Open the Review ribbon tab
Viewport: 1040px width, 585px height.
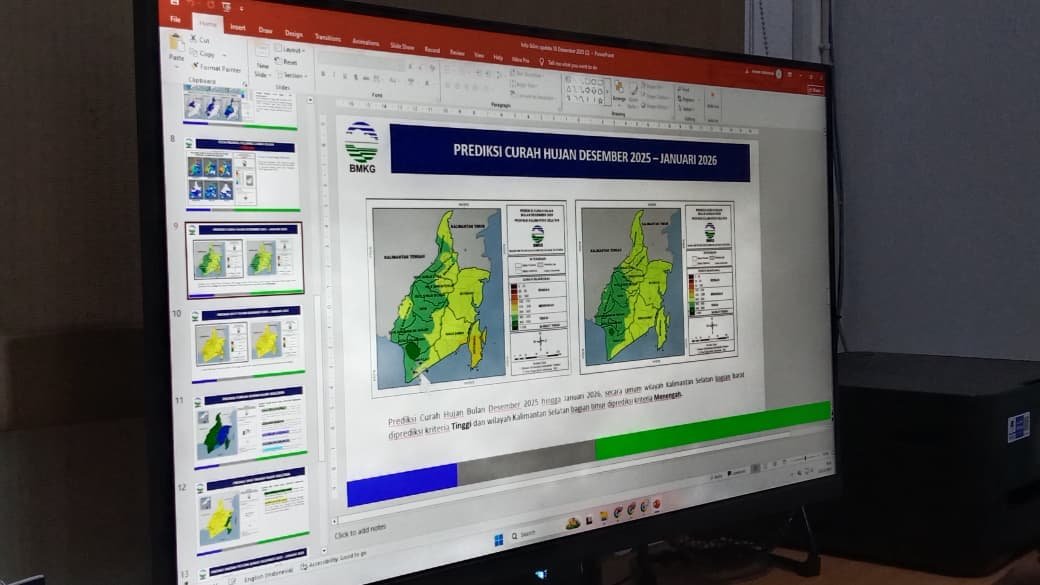coord(457,52)
